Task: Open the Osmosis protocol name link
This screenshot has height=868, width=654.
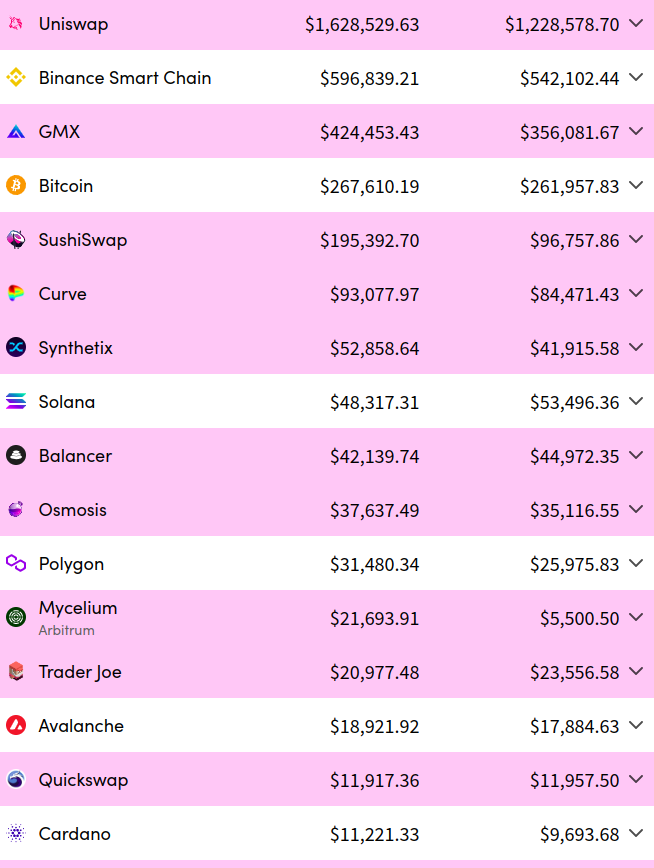Action: point(72,510)
